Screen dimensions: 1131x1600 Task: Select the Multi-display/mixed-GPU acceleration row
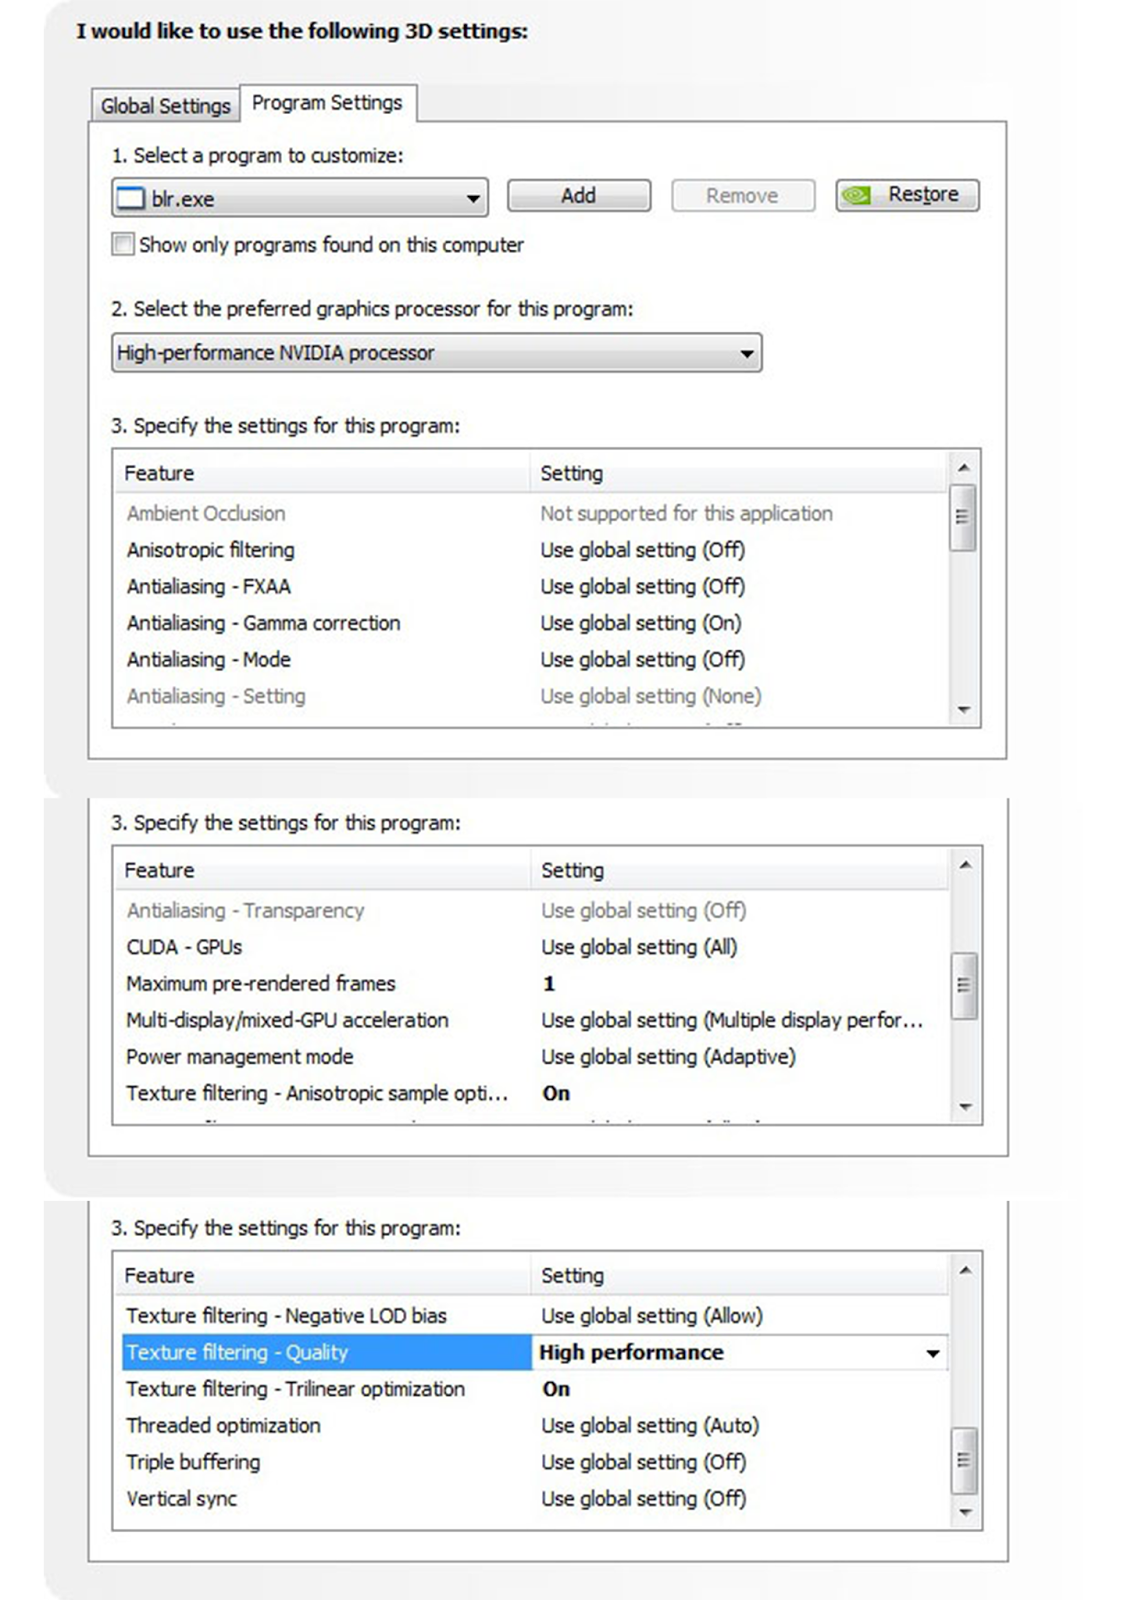[530, 1020]
